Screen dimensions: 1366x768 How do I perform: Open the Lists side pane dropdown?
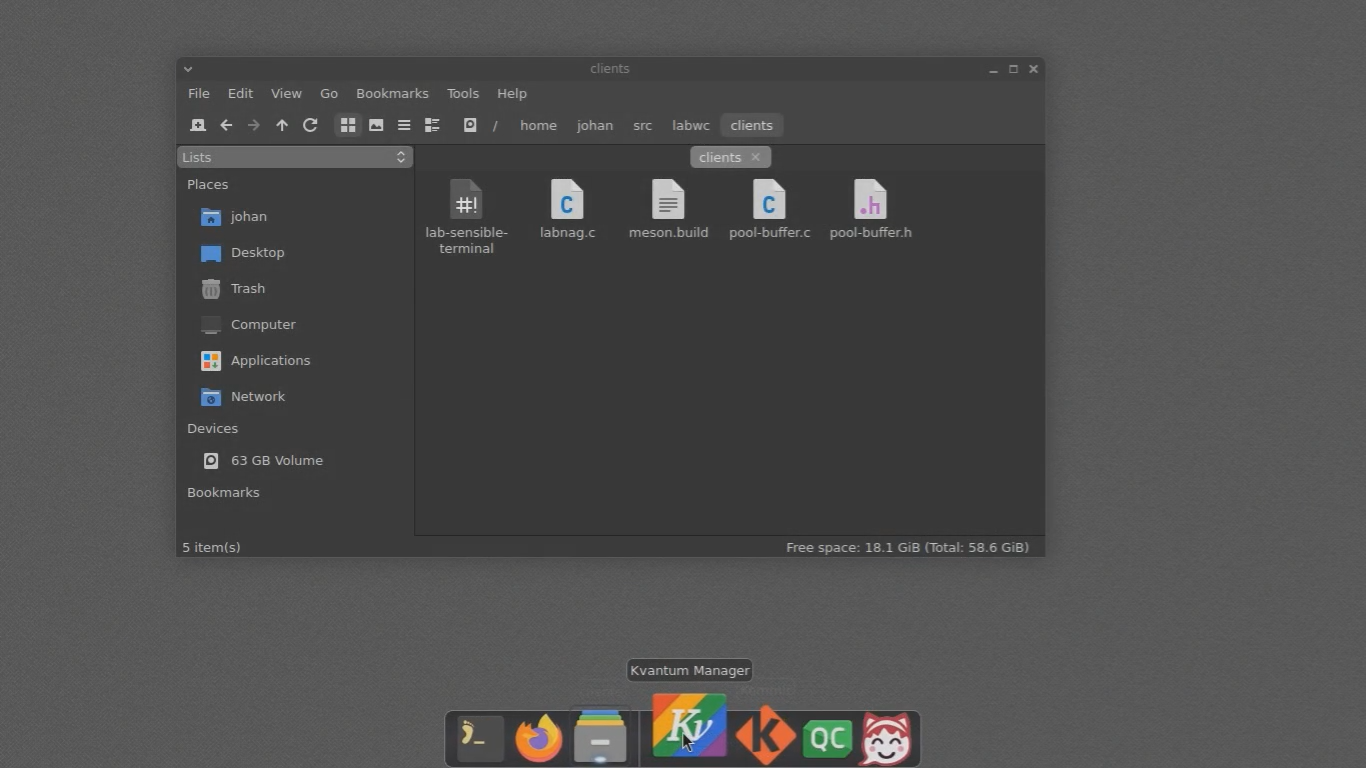coord(295,157)
